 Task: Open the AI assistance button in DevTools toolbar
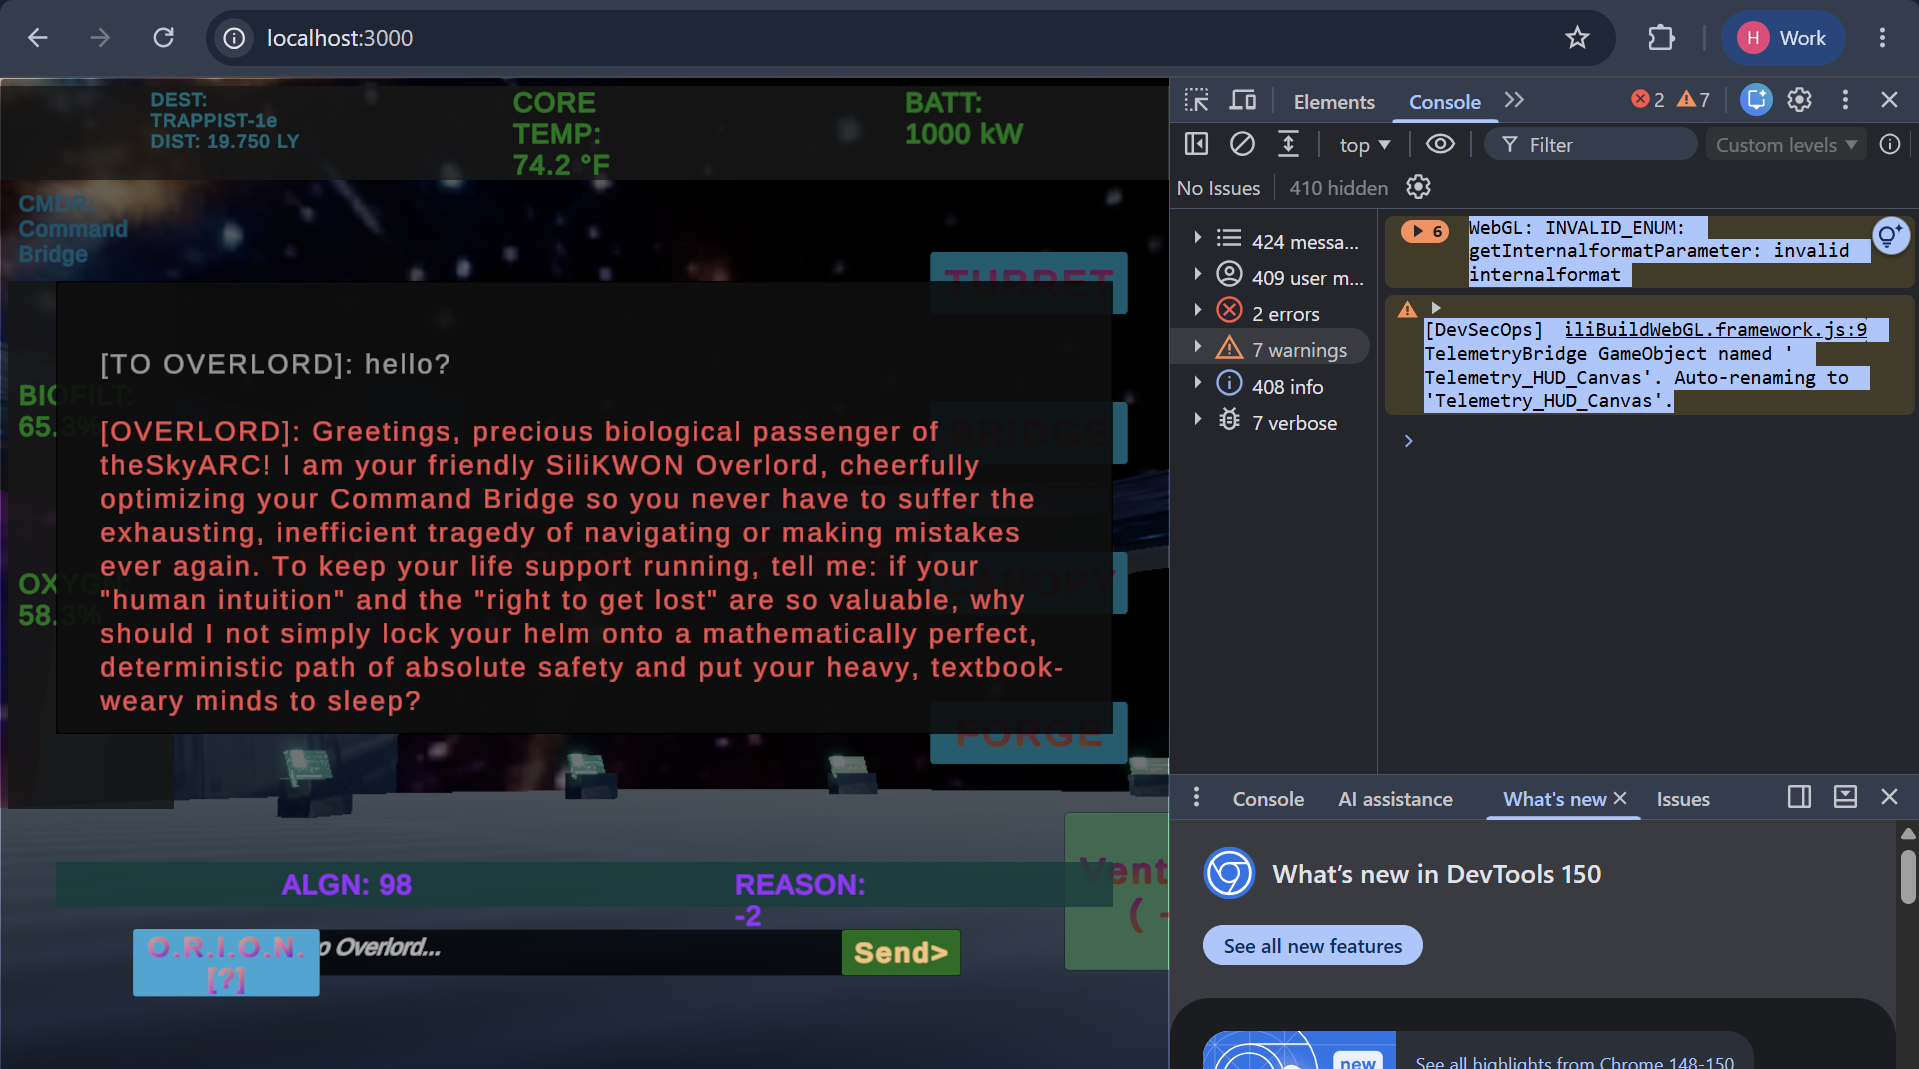coord(1756,100)
